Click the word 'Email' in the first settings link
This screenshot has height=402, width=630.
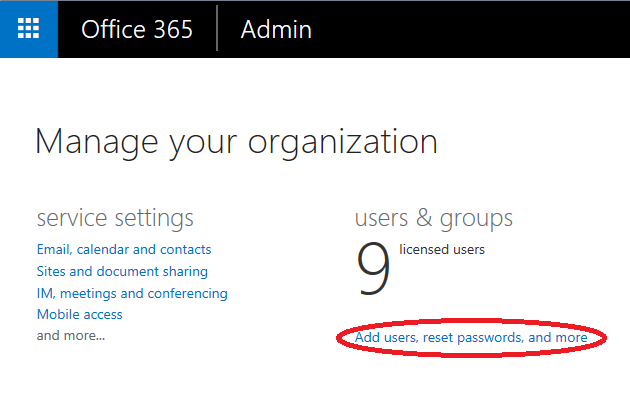54,249
